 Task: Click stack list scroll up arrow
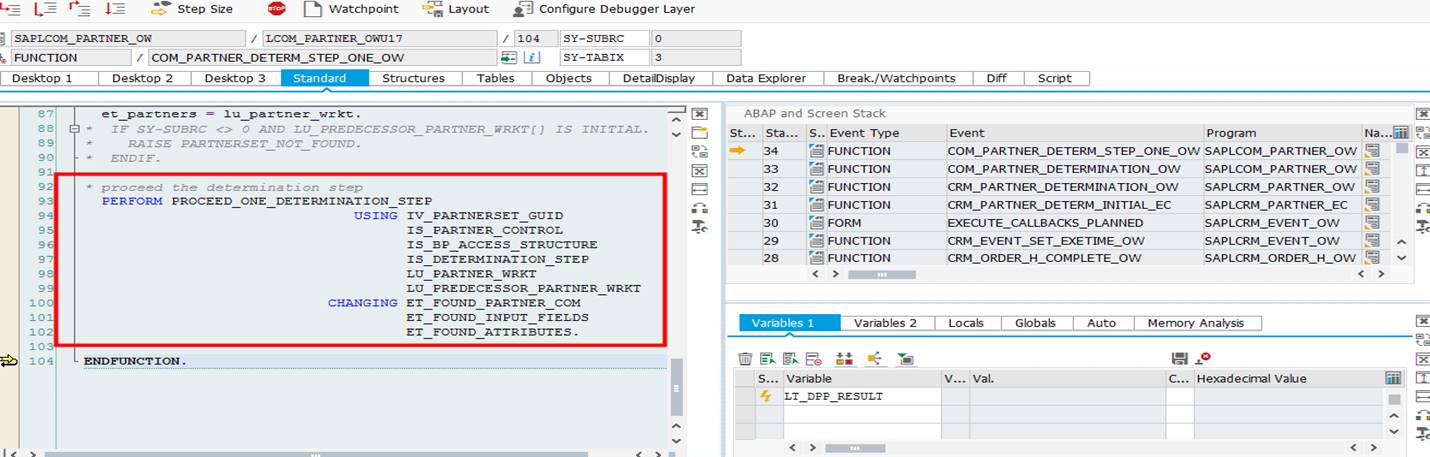[x=1402, y=241]
